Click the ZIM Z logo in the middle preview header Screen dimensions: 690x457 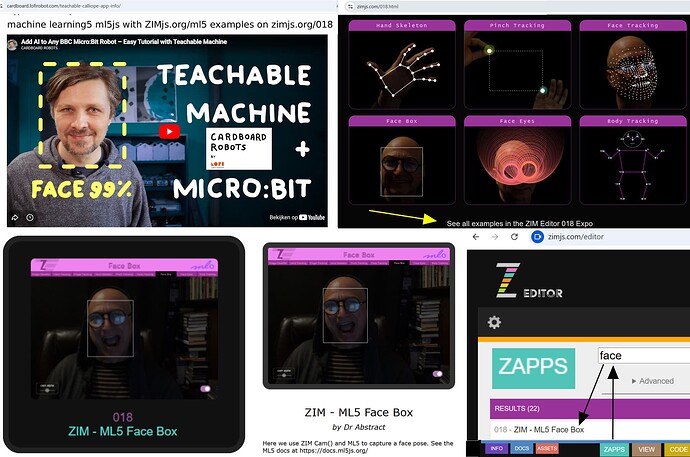click(x=283, y=254)
